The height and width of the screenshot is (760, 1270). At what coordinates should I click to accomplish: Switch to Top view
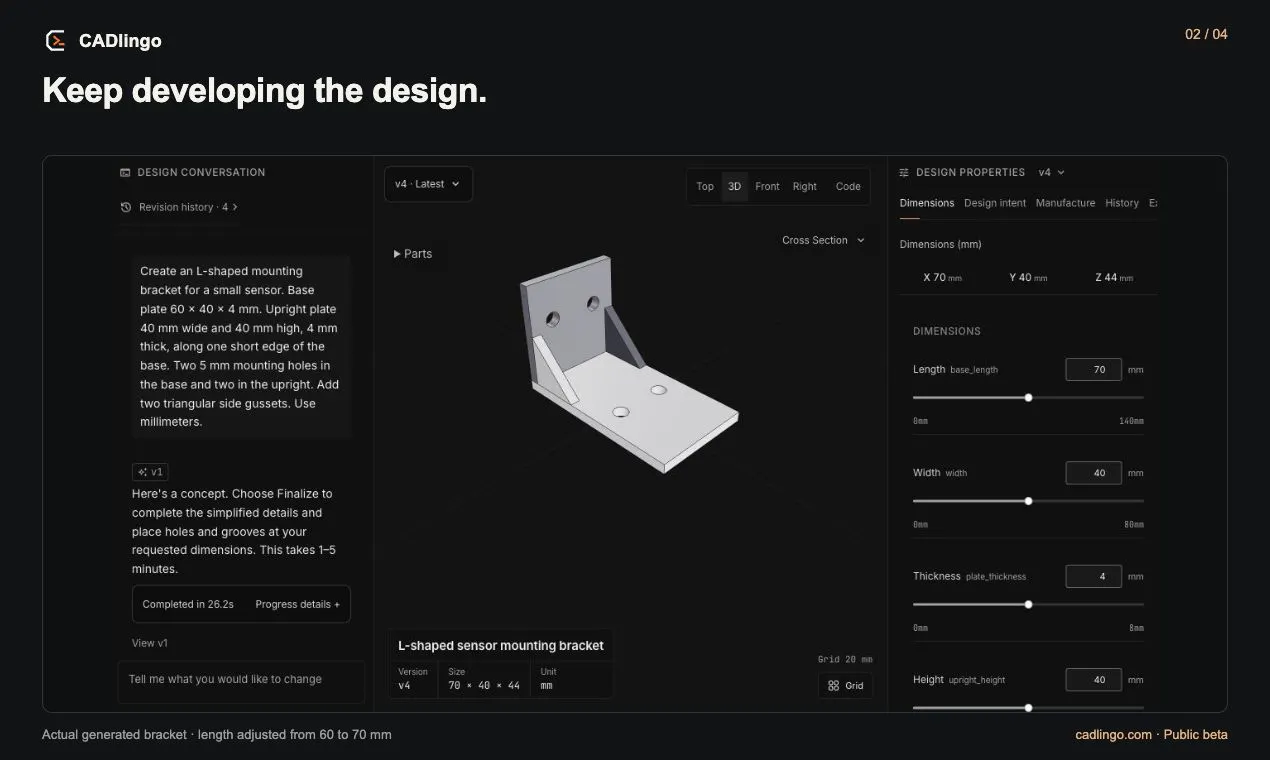point(705,186)
